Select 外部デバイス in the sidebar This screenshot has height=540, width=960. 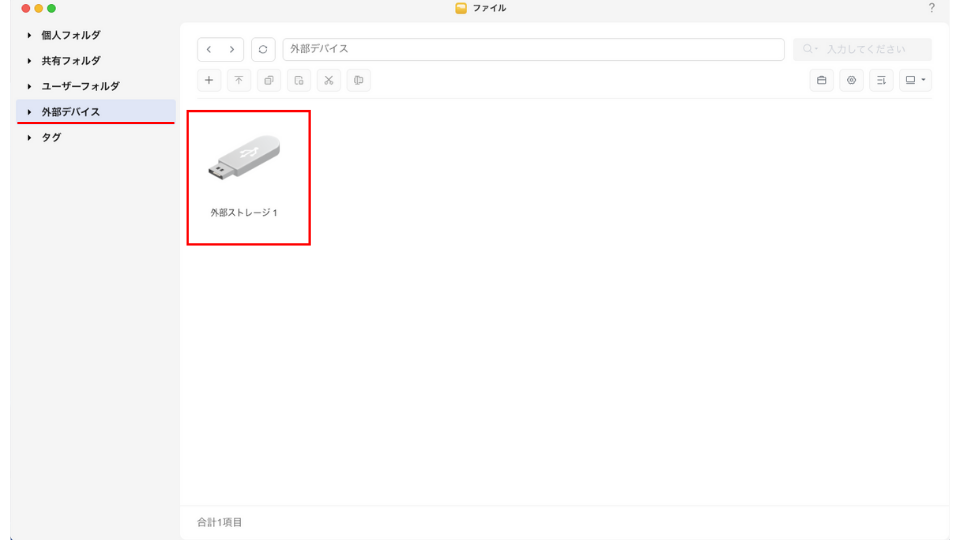pyautogui.click(x=71, y=112)
